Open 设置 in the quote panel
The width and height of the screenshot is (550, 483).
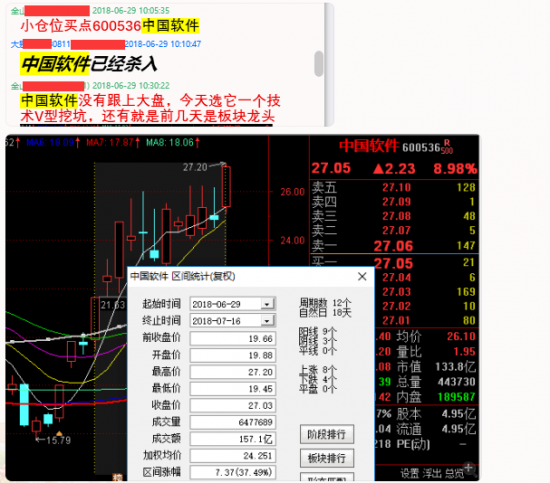[409, 474]
